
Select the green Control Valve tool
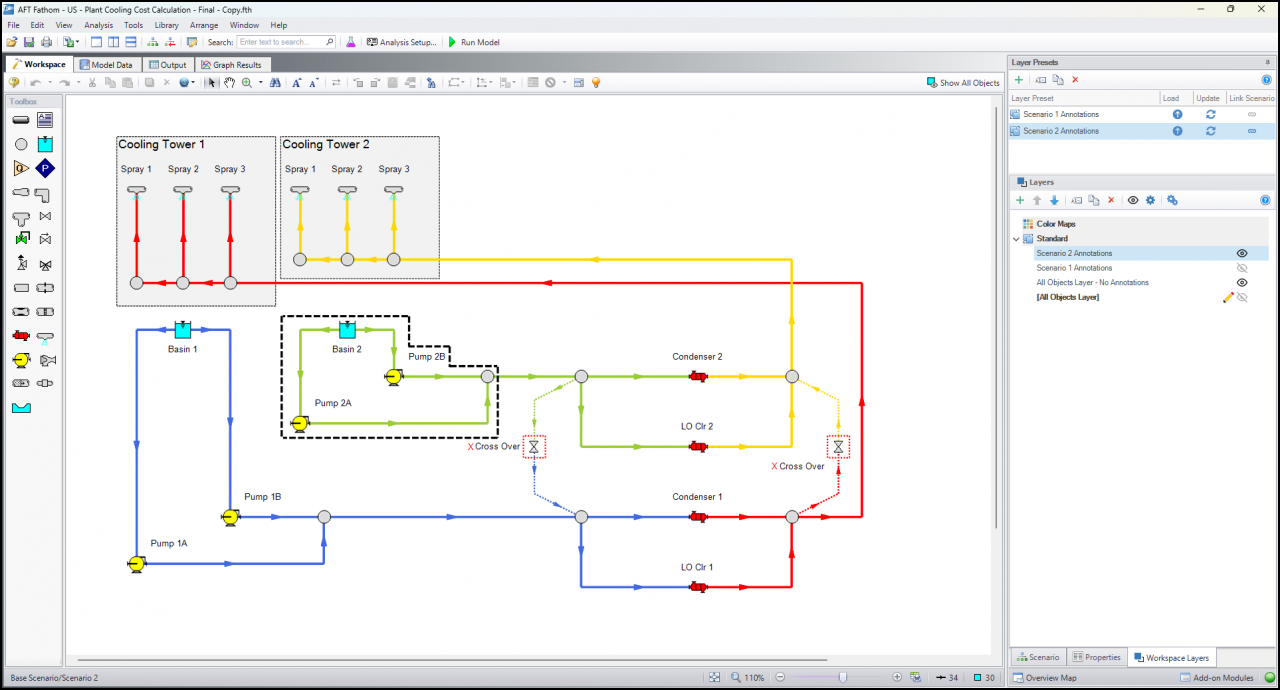pos(21,240)
